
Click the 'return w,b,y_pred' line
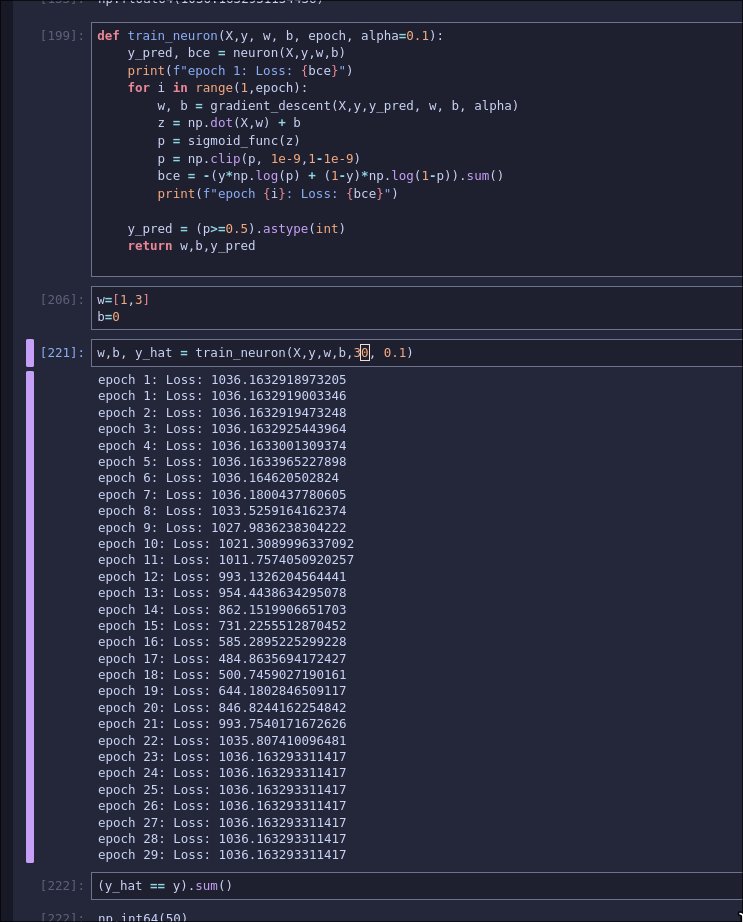pyautogui.click(x=192, y=246)
